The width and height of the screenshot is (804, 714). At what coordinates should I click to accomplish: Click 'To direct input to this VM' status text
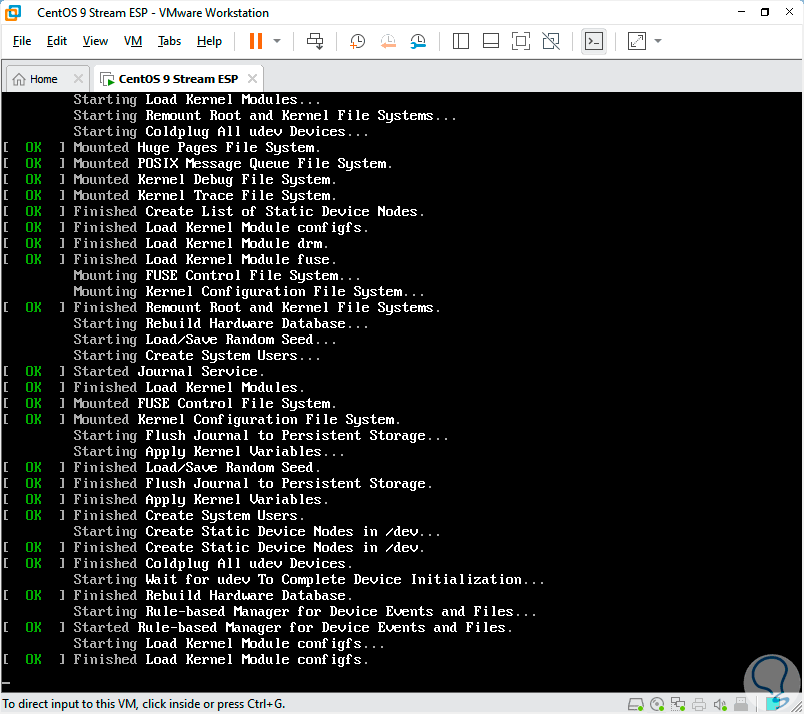point(144,704)
